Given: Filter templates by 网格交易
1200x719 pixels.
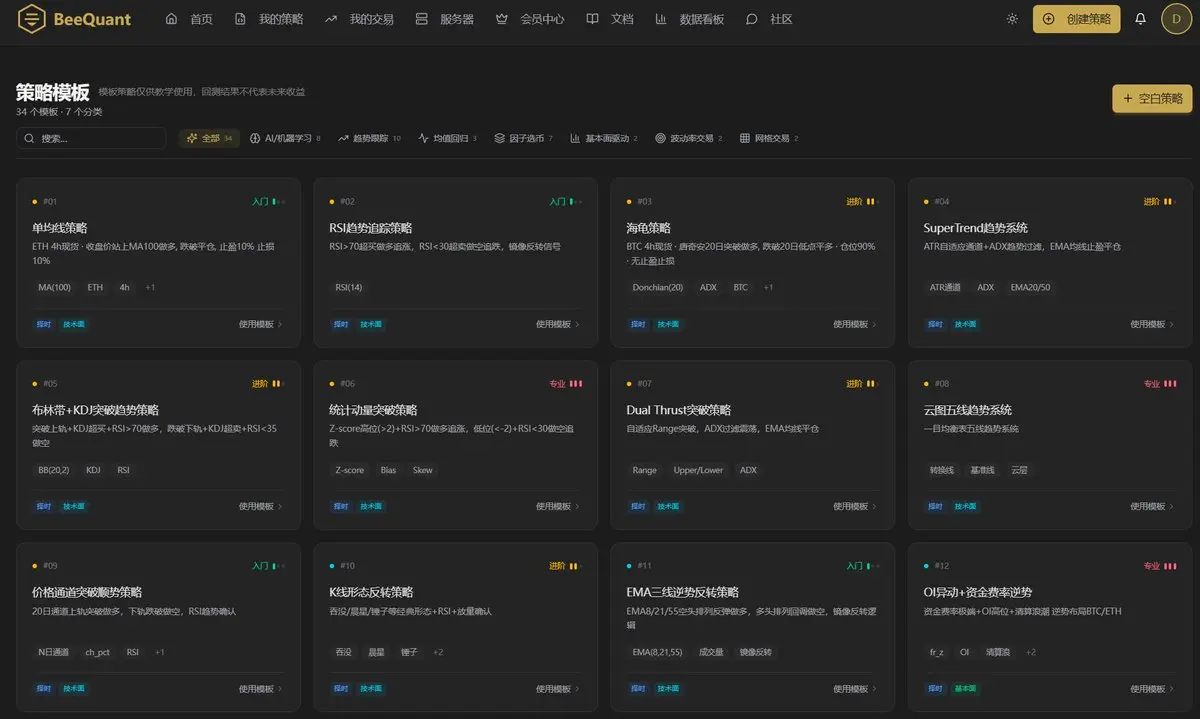Looking at the screenshot, I should point(769,138).
